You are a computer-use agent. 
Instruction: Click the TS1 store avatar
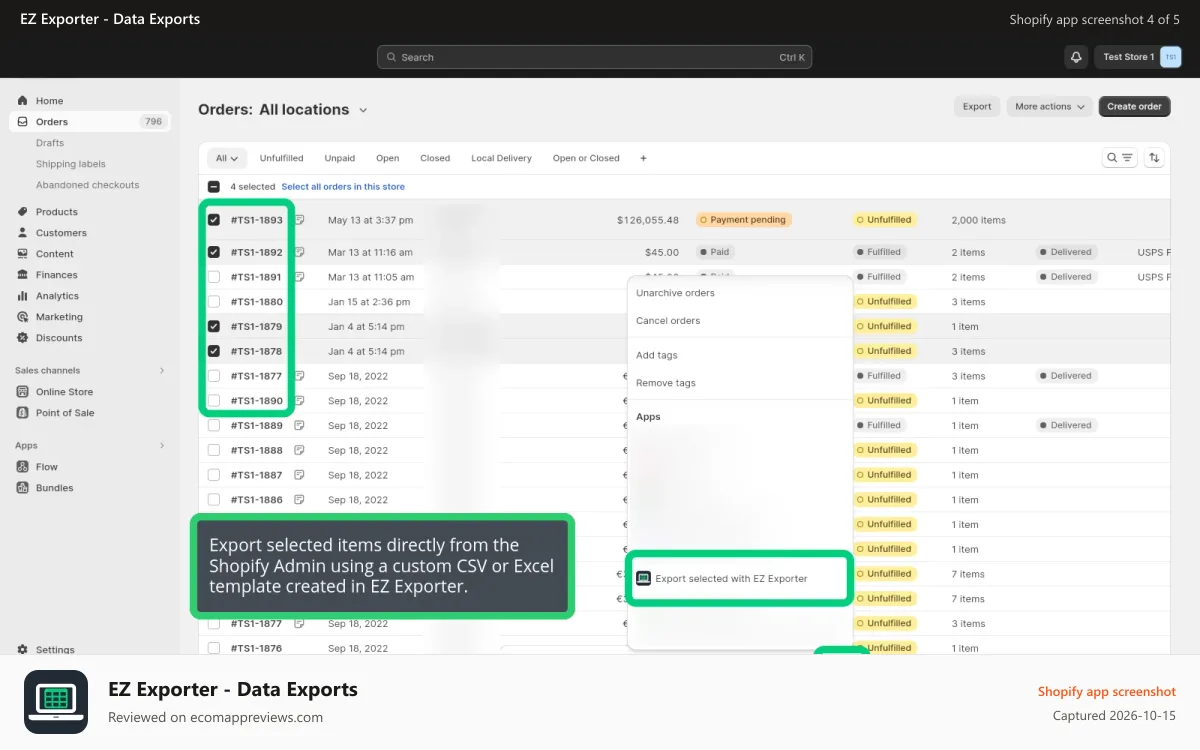(x=1170, y=57)
